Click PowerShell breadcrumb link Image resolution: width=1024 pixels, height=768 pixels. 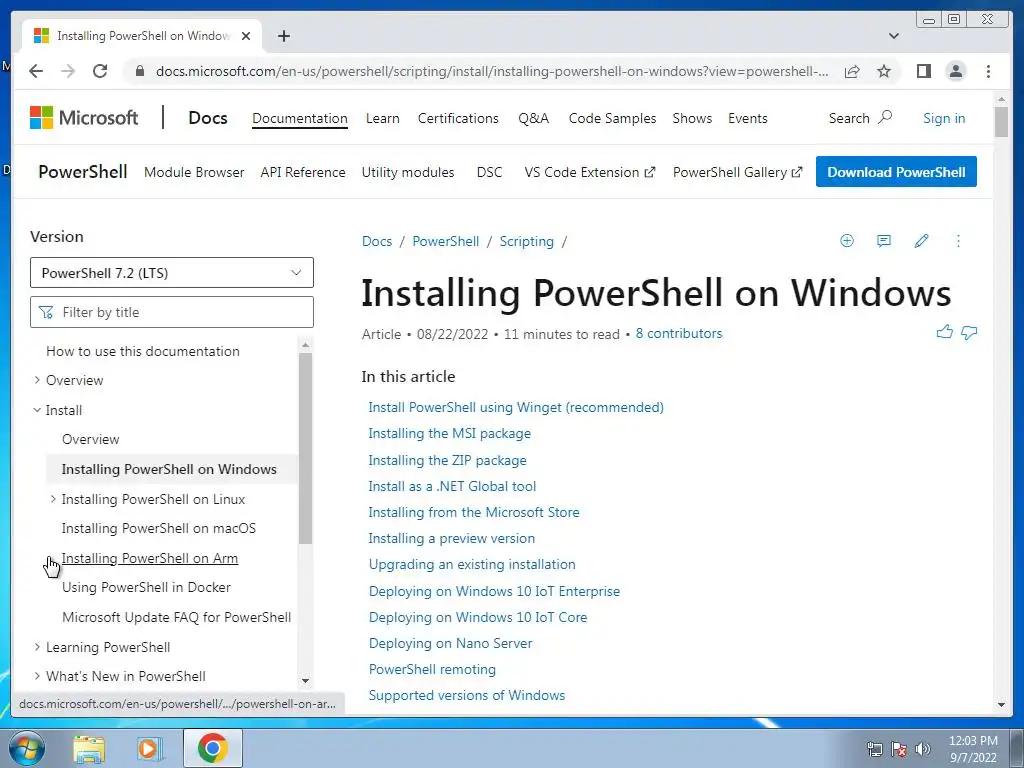tap(445, 242)
